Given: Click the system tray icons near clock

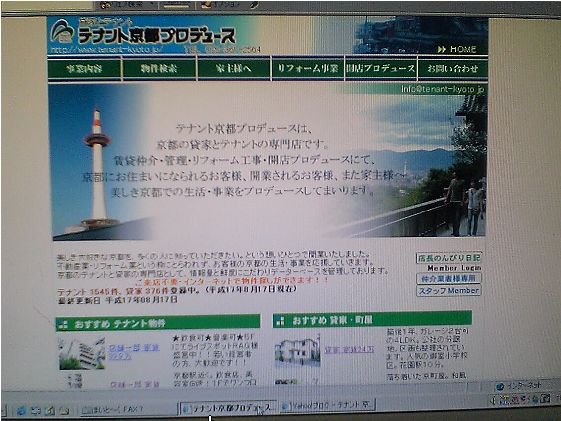Looking at the screenshot, I should pyautogui.click(x=523, y=398).
